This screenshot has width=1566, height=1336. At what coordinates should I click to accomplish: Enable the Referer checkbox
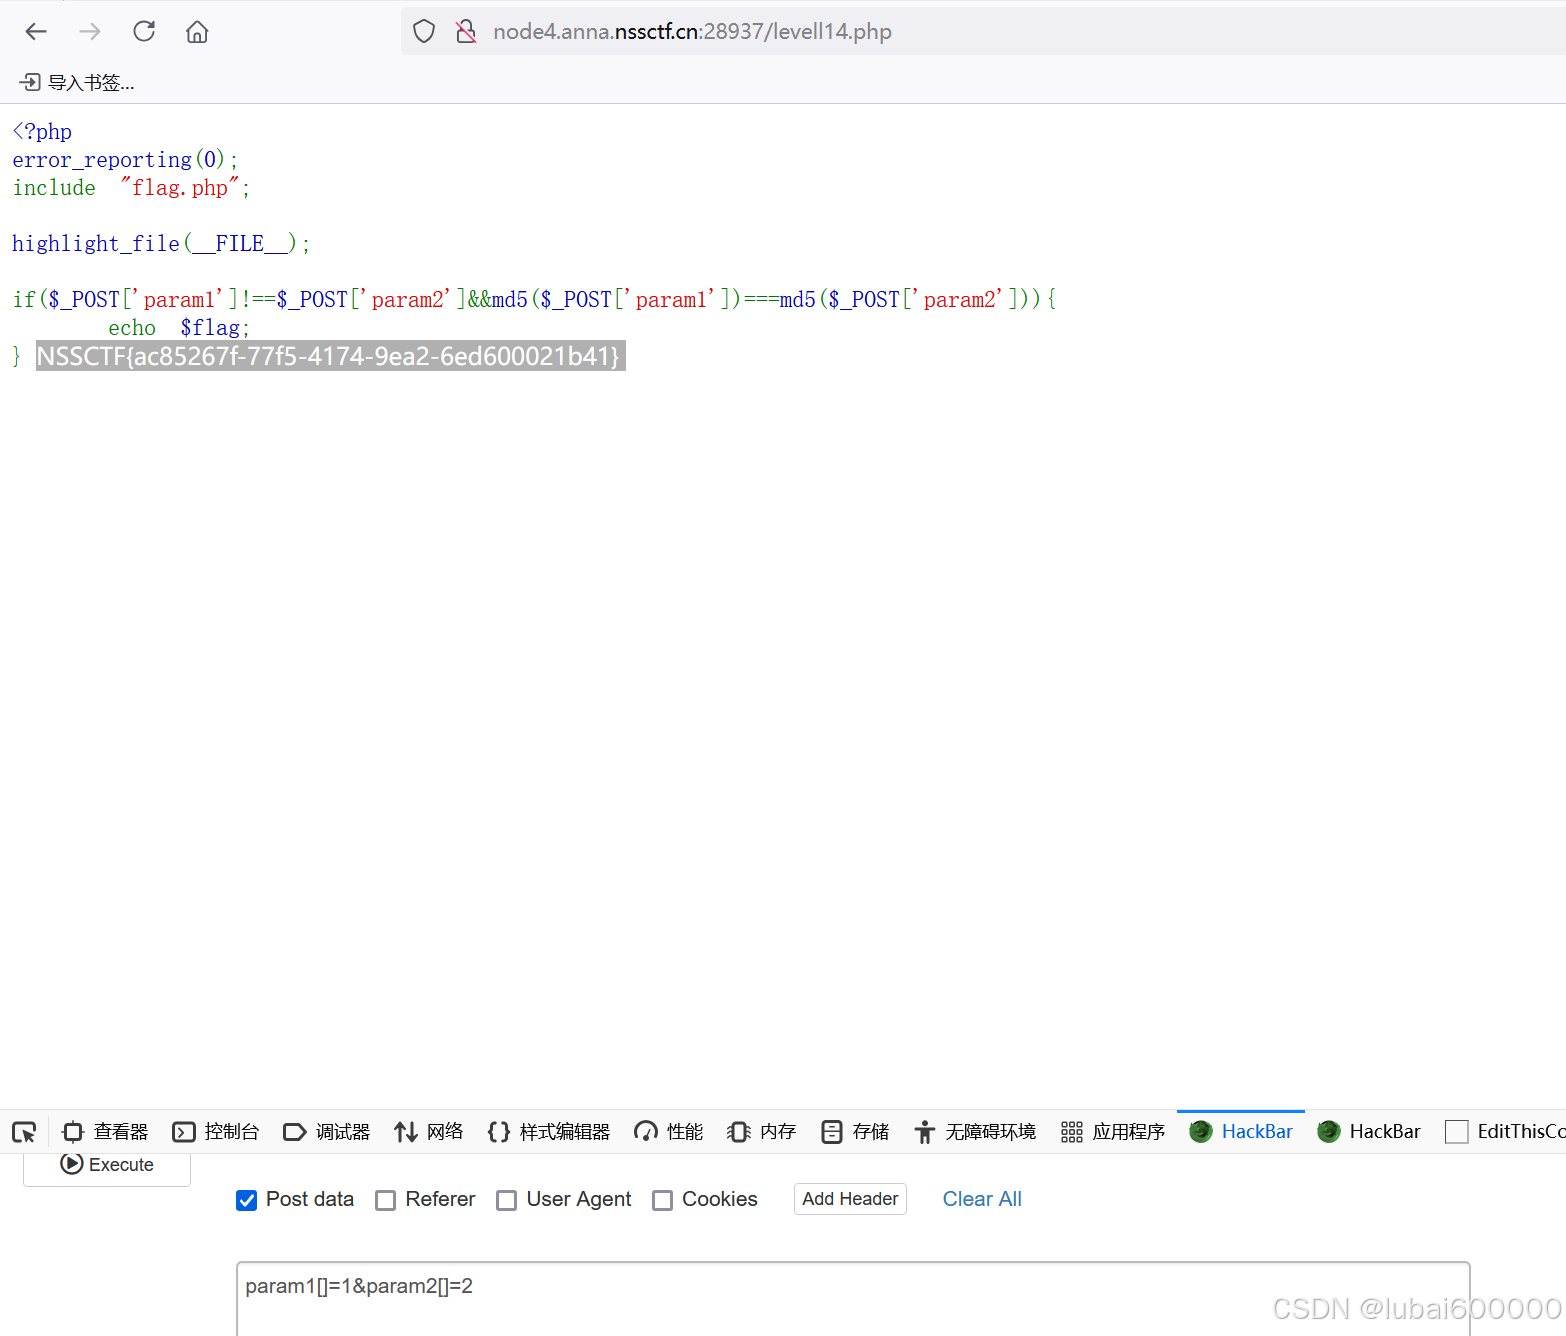click(x=386, y=1200)
